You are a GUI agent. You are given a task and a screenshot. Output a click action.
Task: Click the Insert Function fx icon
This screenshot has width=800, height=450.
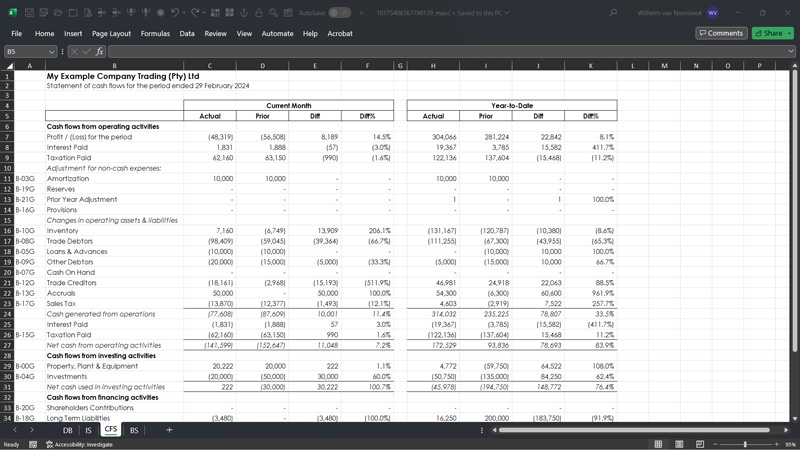point(99,52)
